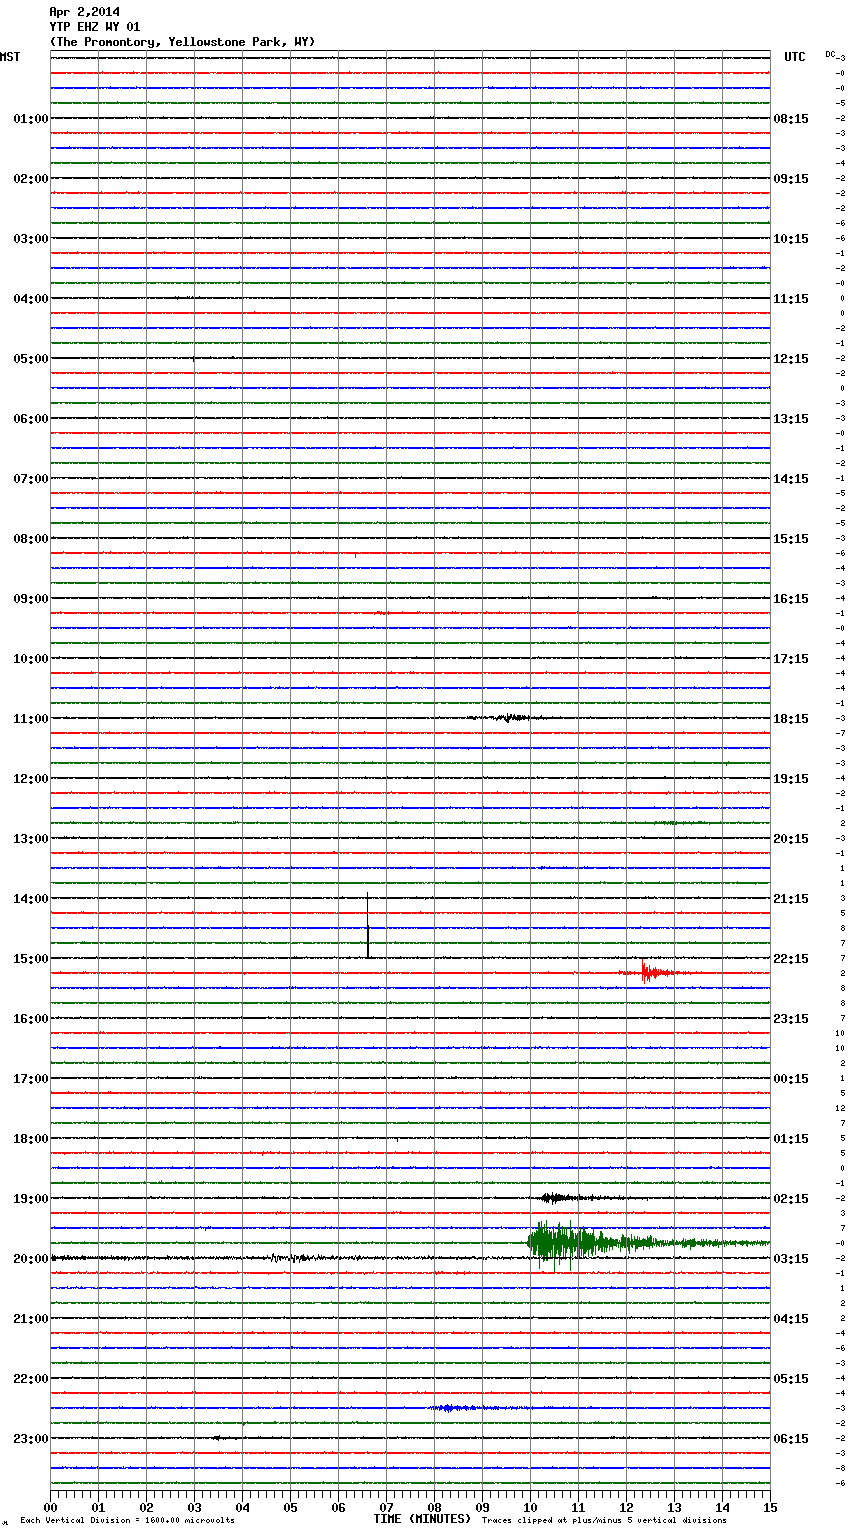Image resolution: width=850 pixels, height=1534 pixels.
Task: Click the 02:15 UTC label
Action: [791, 1199]
